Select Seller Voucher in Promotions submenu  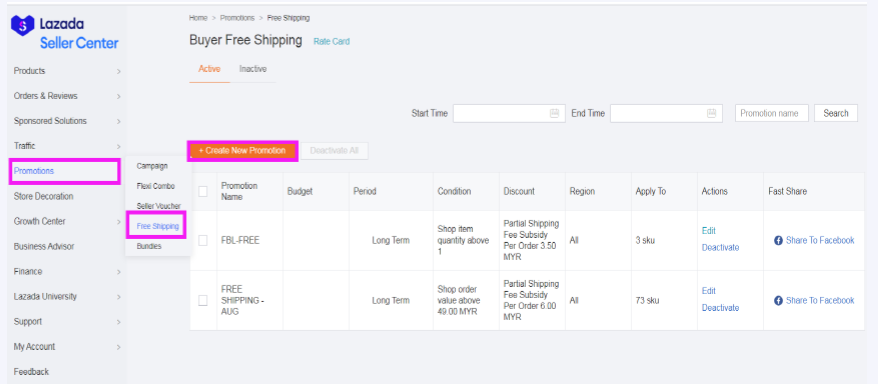(158, 206)
